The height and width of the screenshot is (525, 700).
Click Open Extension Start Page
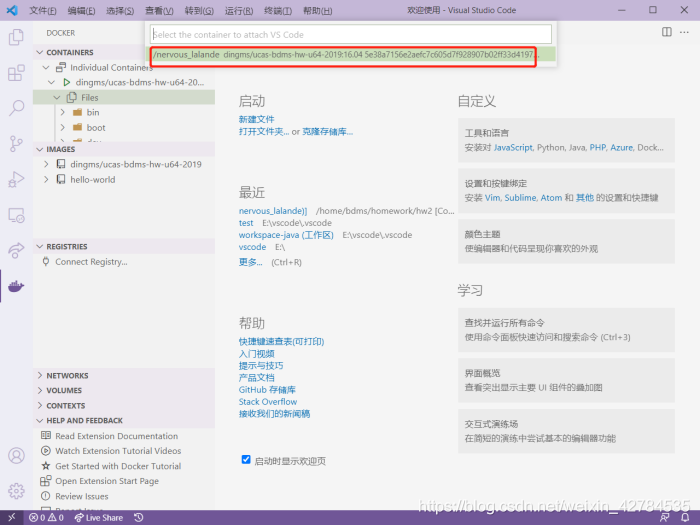click(107, 481)
